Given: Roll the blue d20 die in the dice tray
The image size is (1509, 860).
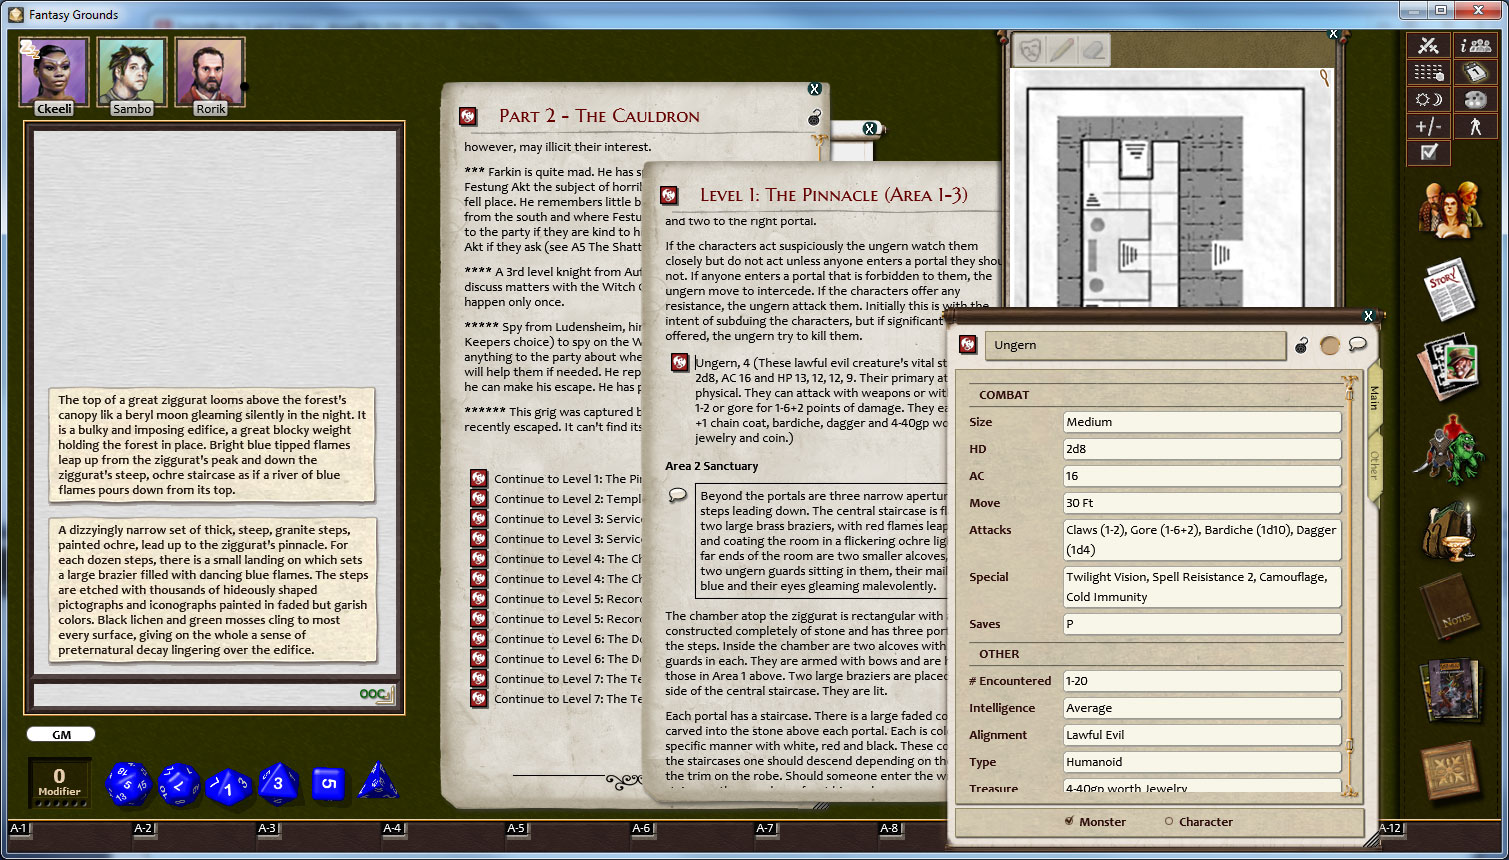Looking at the screenshot, I should (x=131, y=783).
